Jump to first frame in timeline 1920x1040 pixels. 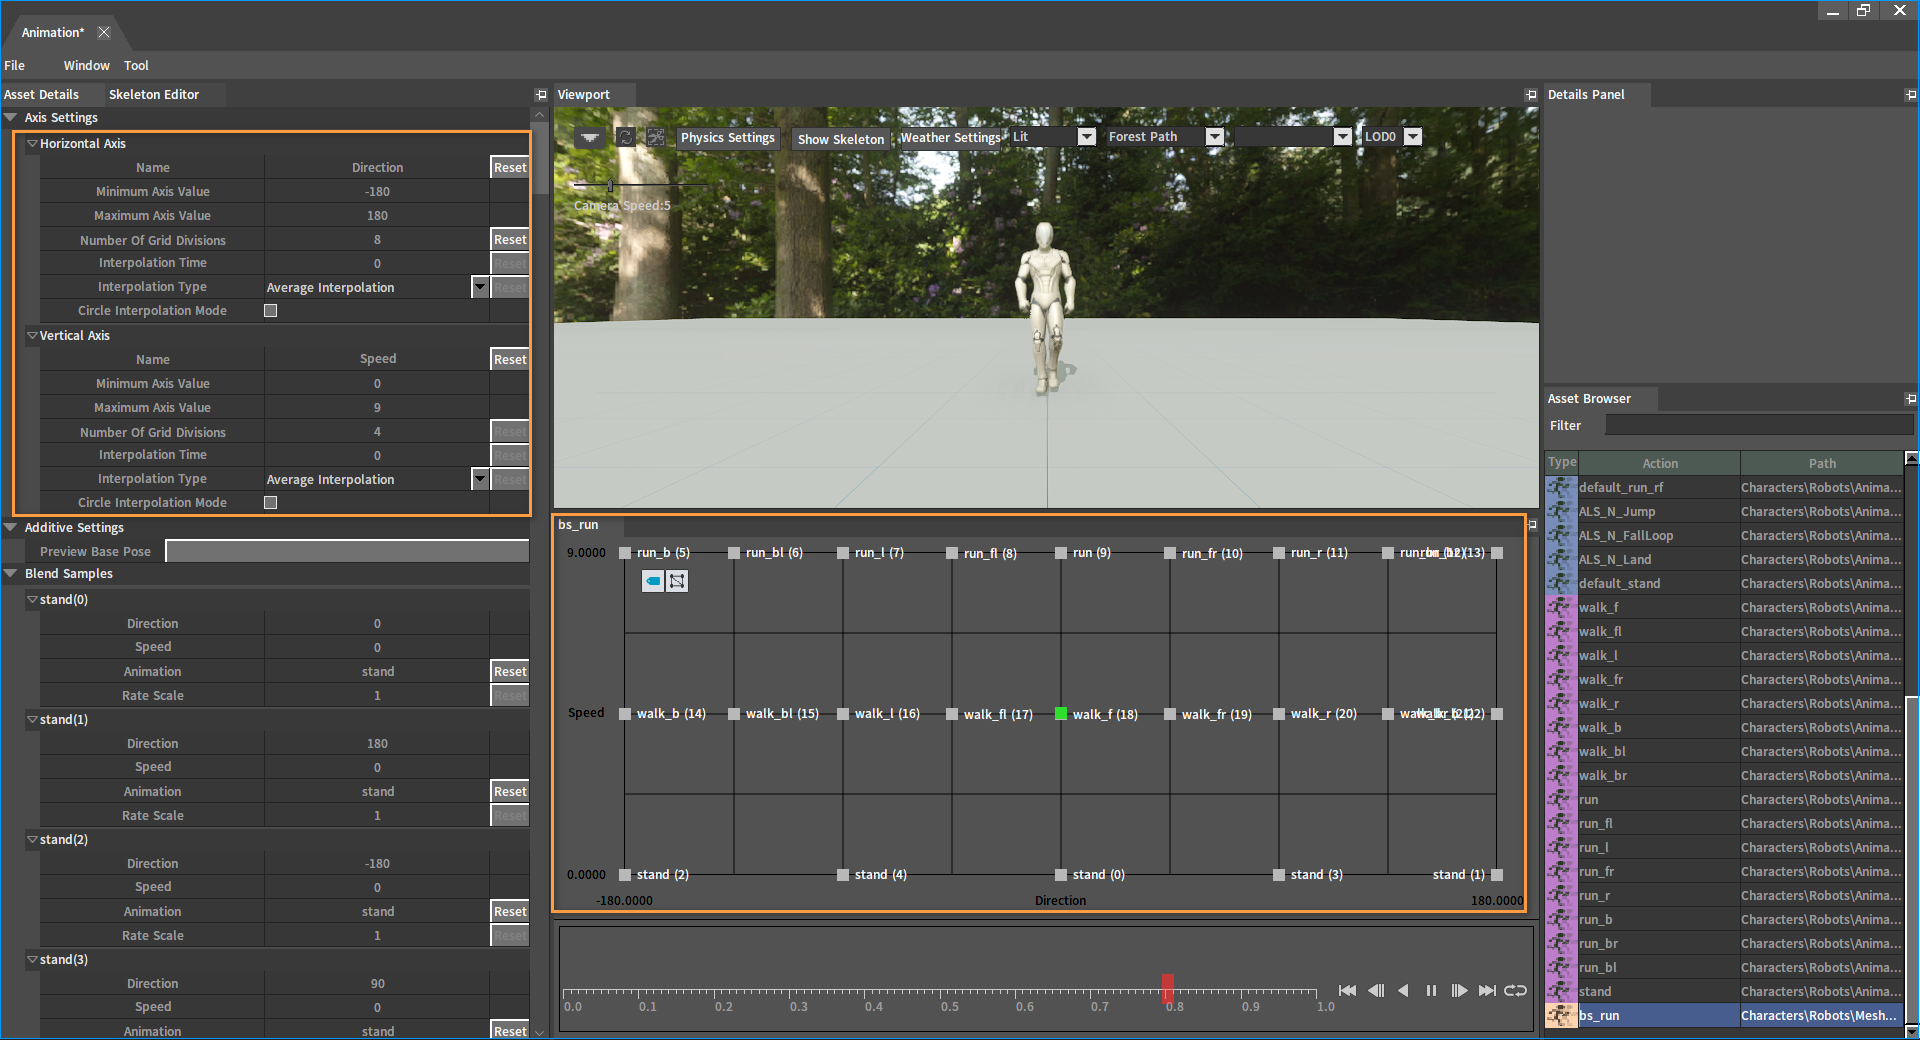pos(1347,990)
